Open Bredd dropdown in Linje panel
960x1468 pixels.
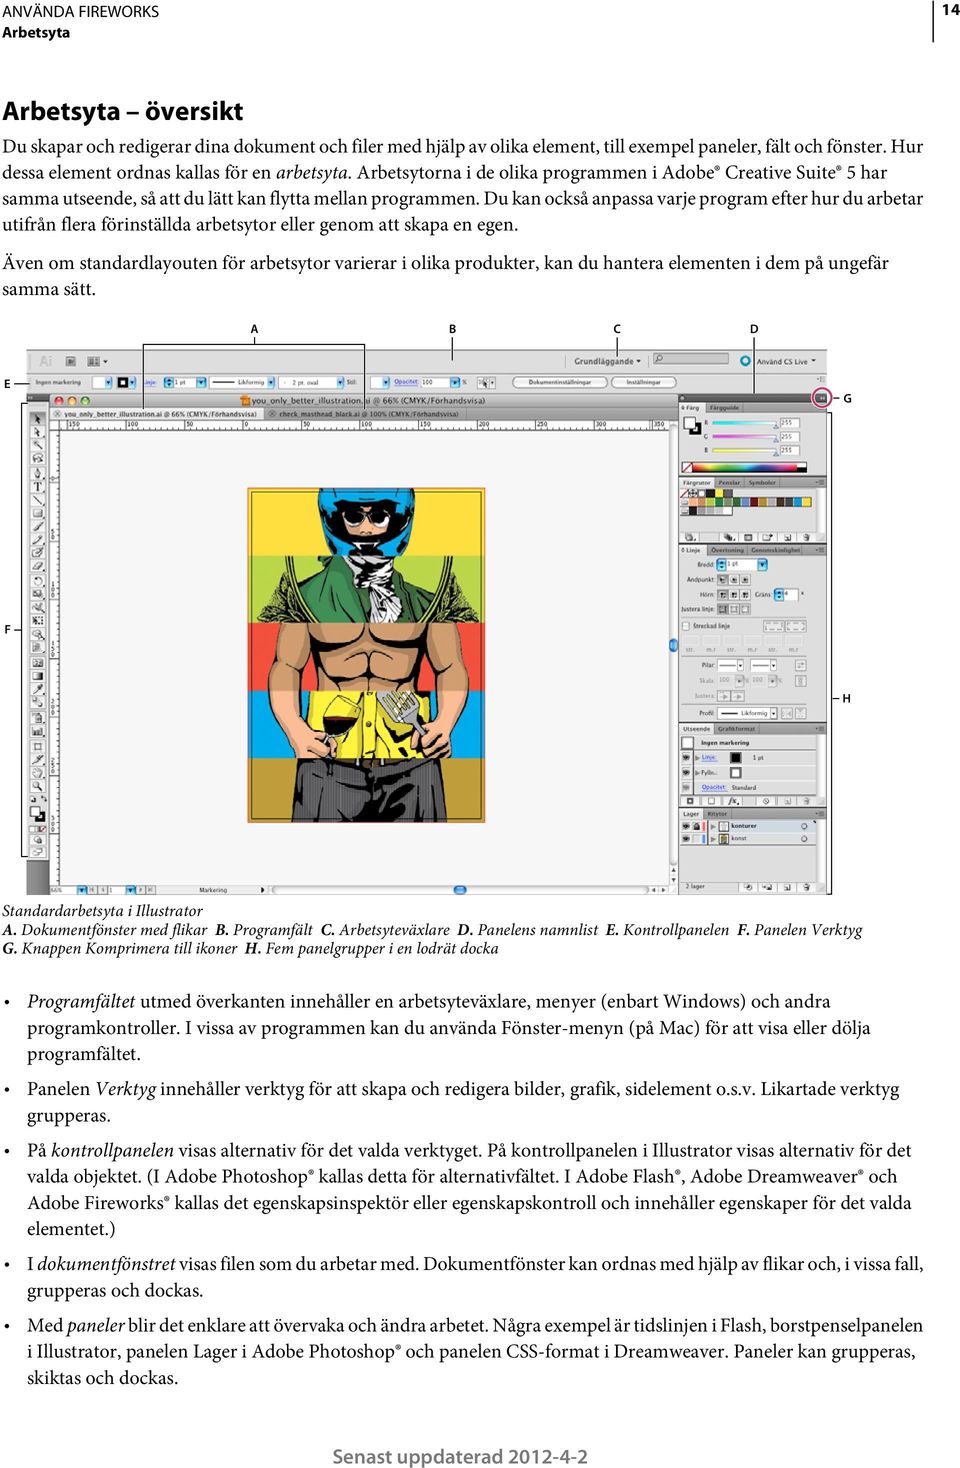pyautogui.click(x=762, y=565)
